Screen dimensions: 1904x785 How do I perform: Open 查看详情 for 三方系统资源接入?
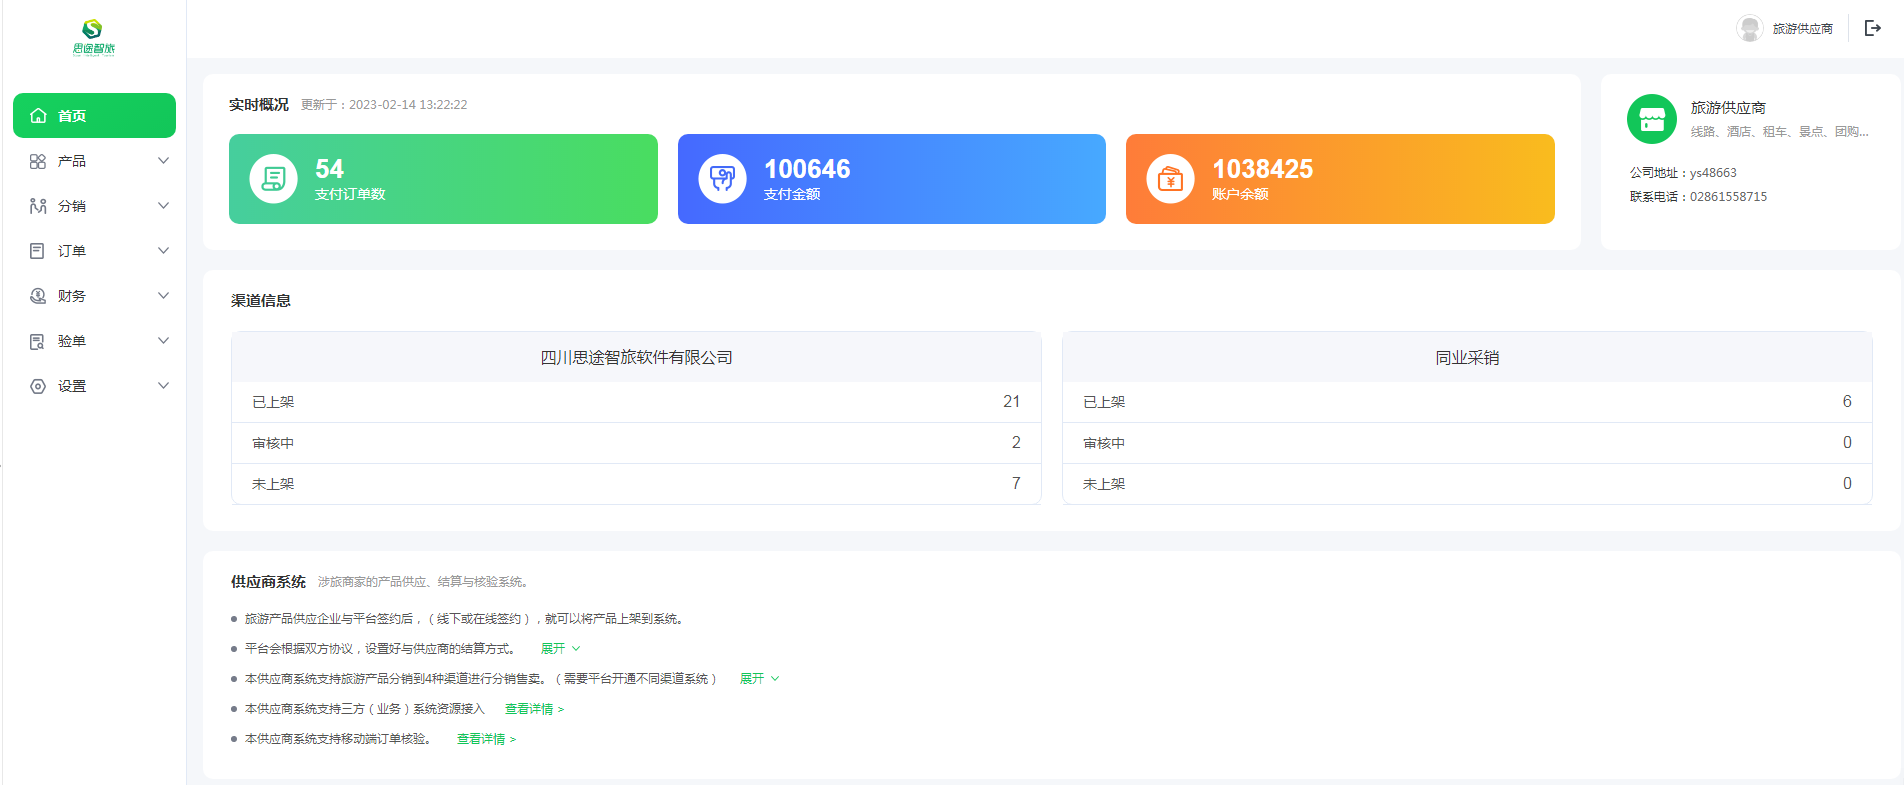coord(534,709)
